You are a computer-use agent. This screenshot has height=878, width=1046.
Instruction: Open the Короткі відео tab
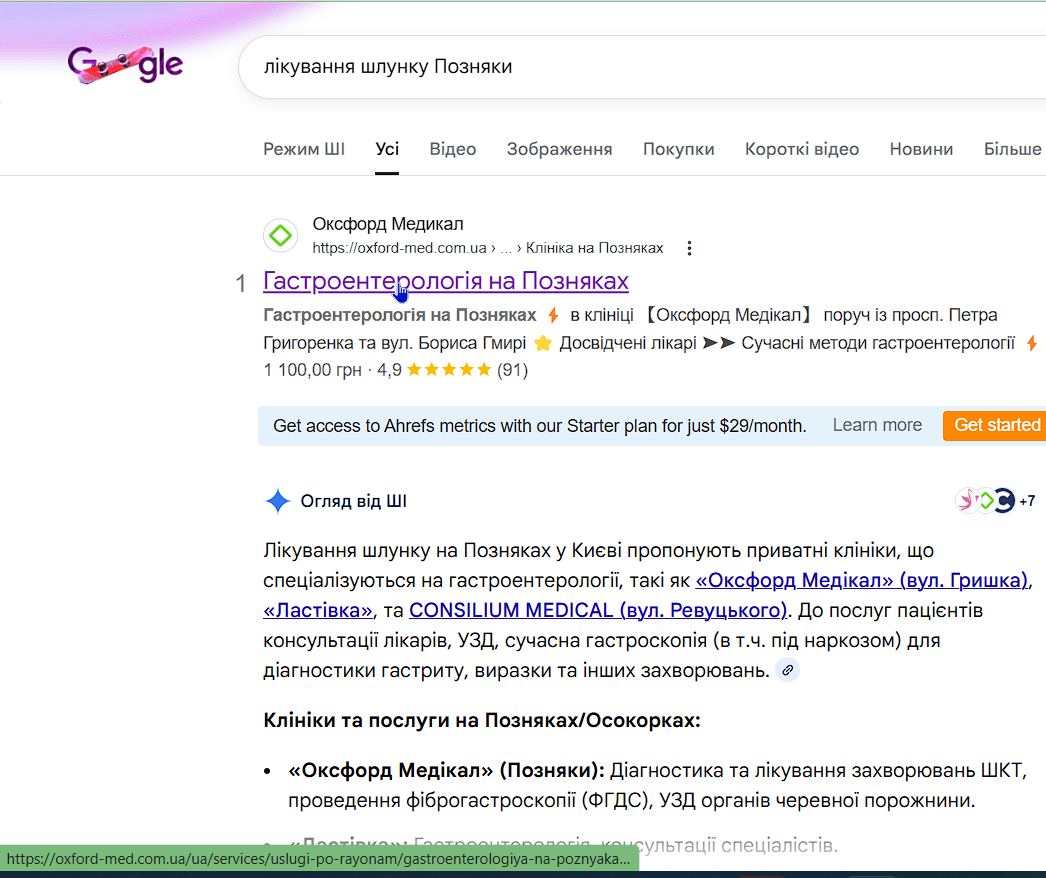(x=802, y=149)
